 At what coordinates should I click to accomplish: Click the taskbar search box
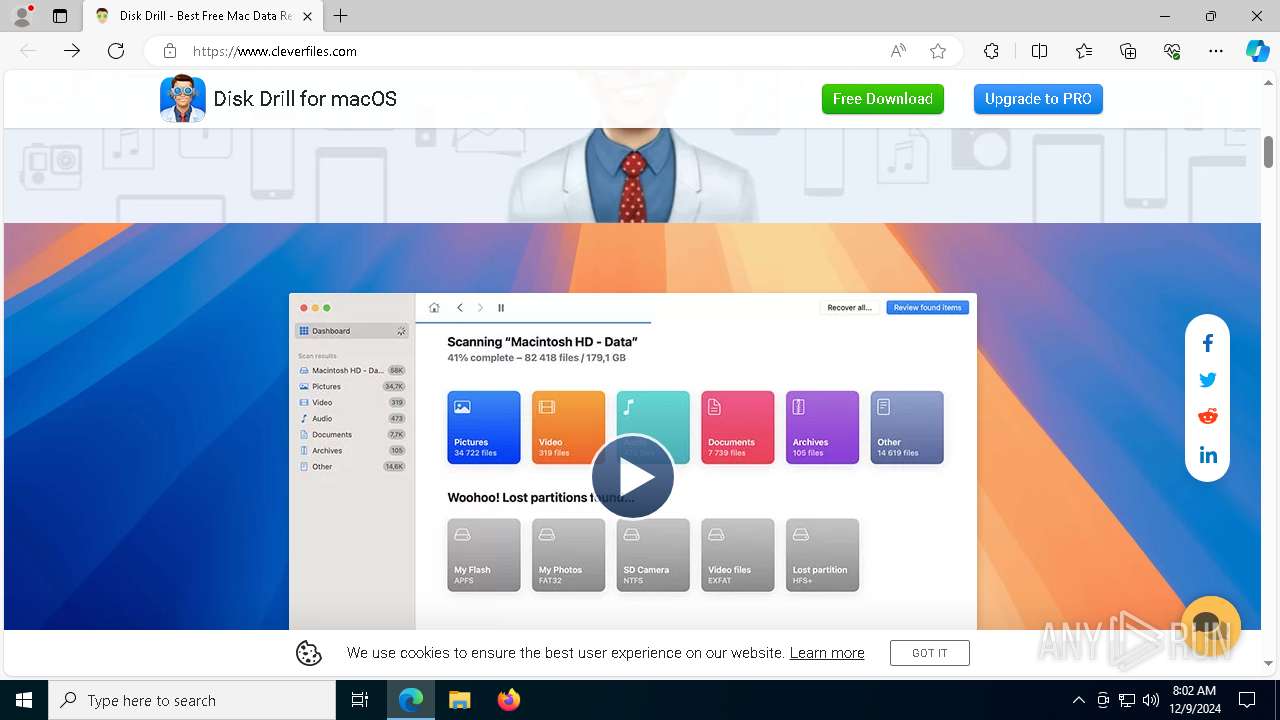[192, 700]
